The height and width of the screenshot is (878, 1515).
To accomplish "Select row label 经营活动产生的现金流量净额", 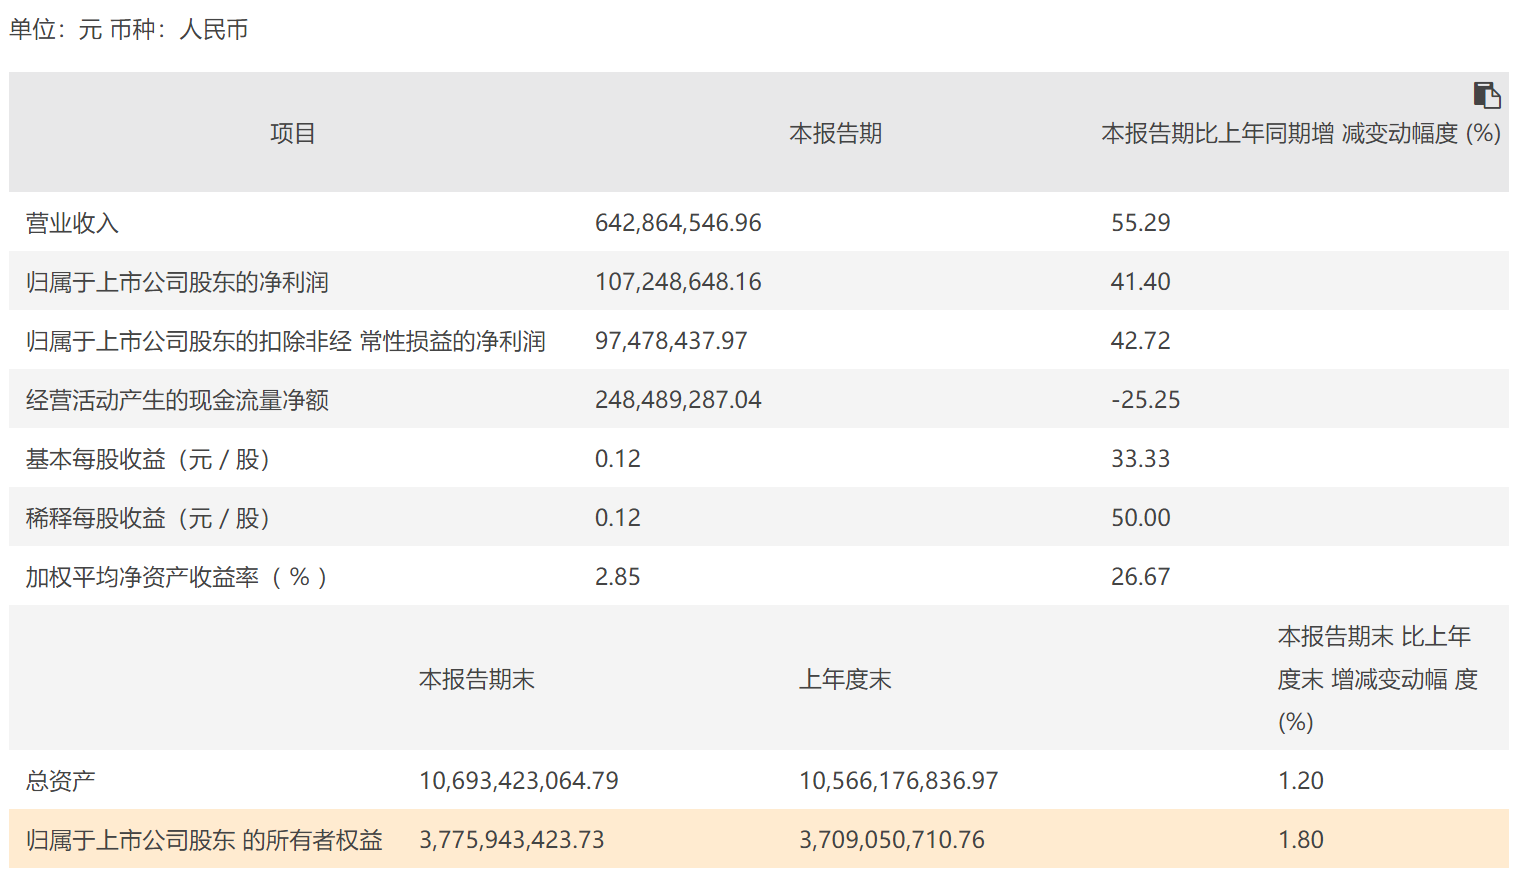I will [177, 400].
